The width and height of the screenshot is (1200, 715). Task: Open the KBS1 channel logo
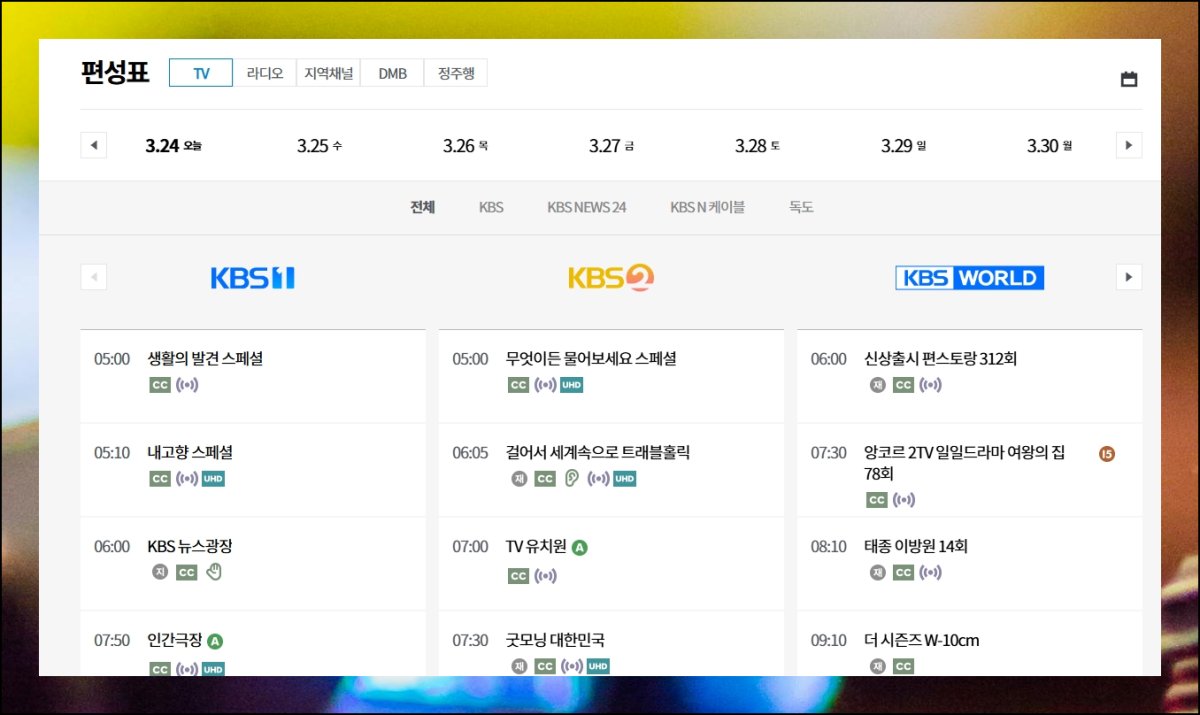pos(253,278)
